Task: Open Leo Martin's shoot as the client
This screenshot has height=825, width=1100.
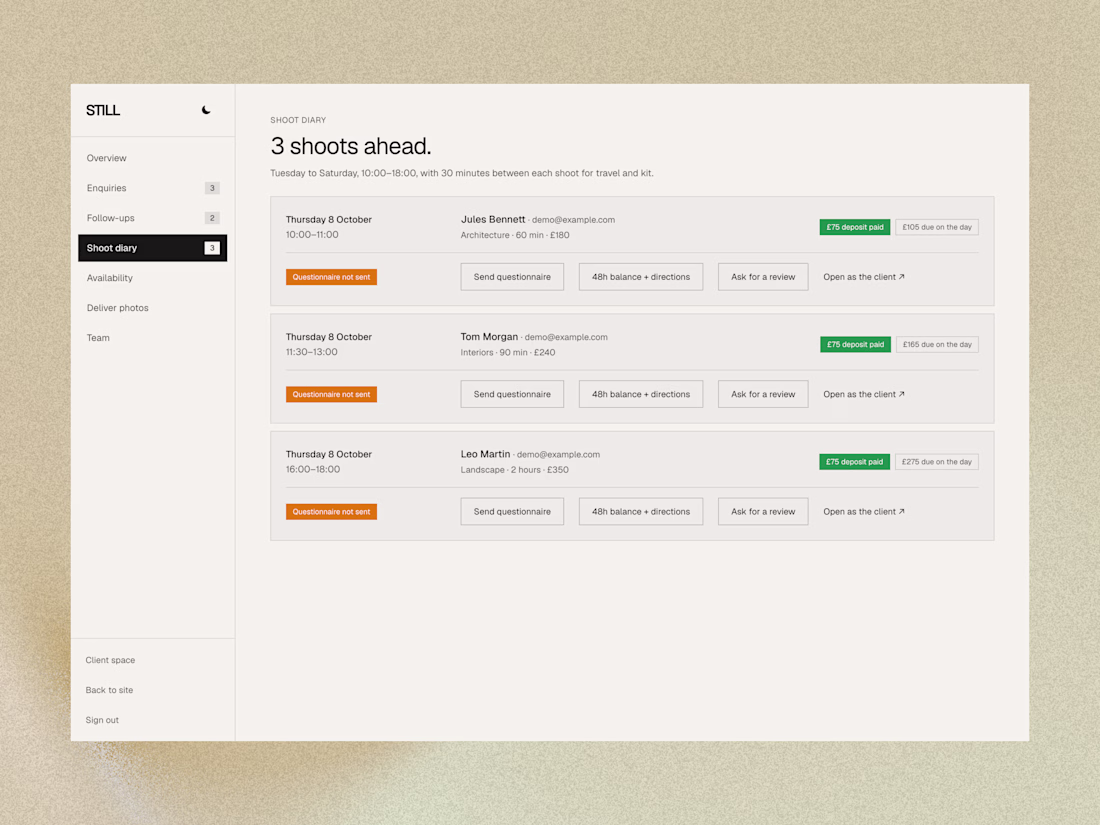Action: 864,511
